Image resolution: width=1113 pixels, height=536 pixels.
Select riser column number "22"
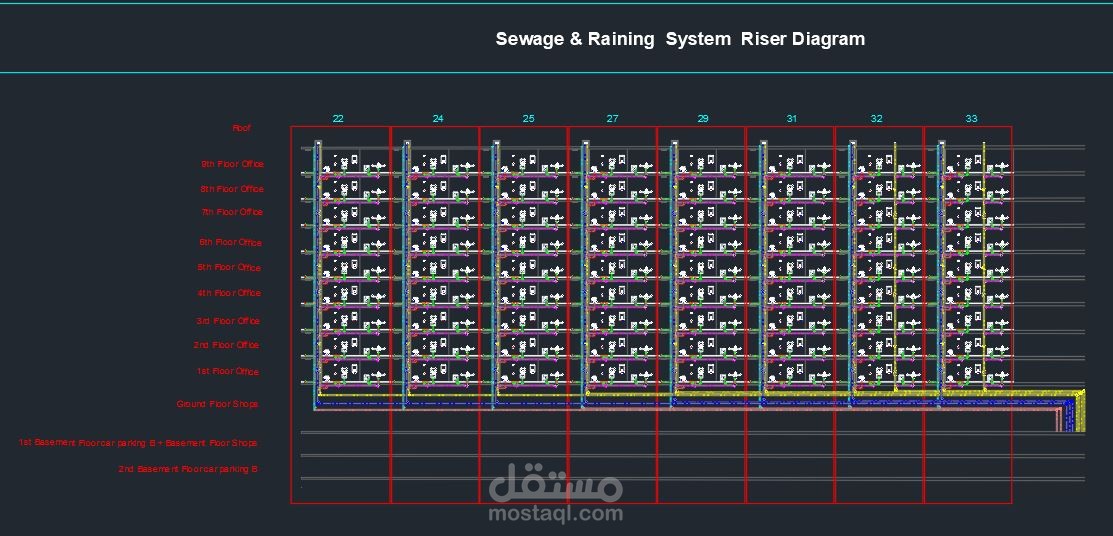(338, 119)
